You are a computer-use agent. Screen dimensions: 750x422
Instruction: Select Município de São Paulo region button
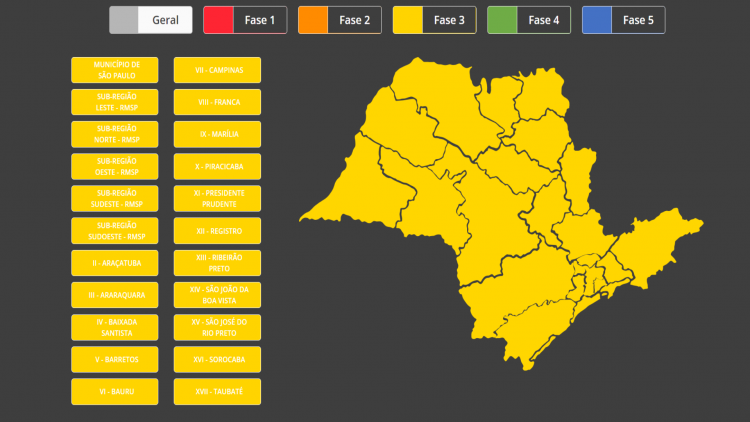point(115,70)
